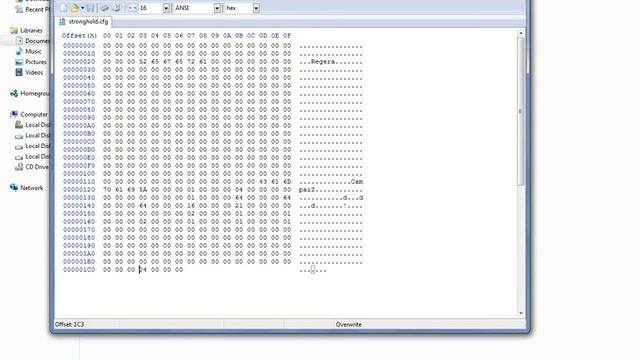640x360 pixels.
Task: Open the bytes per row dropdown arrow
Action: (x=166, y=8)
